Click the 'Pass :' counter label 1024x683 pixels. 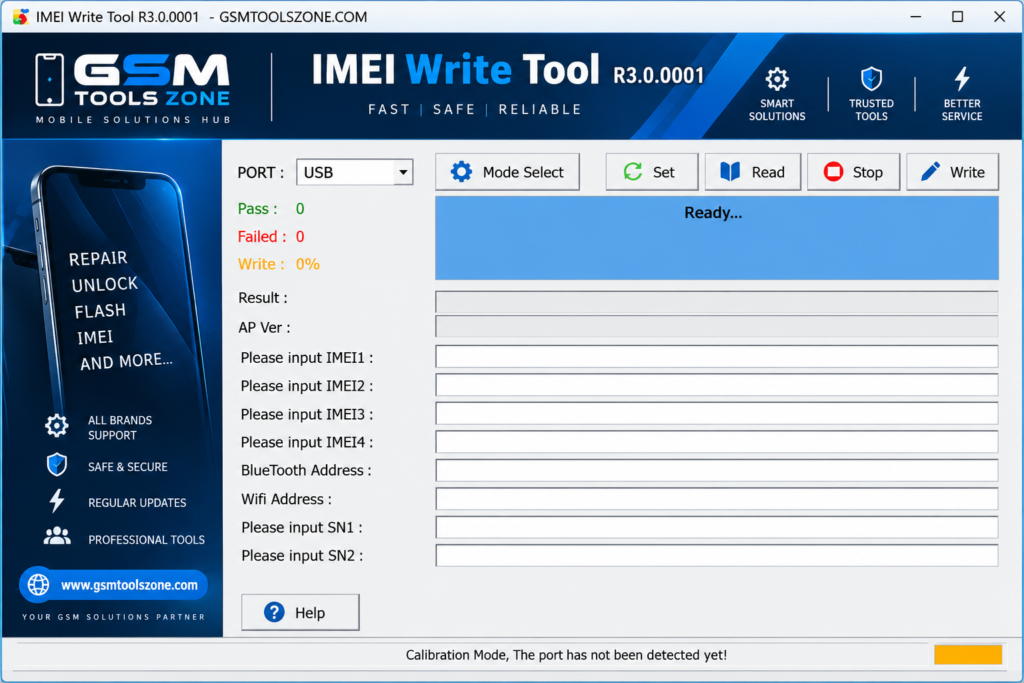click(257, 209)
